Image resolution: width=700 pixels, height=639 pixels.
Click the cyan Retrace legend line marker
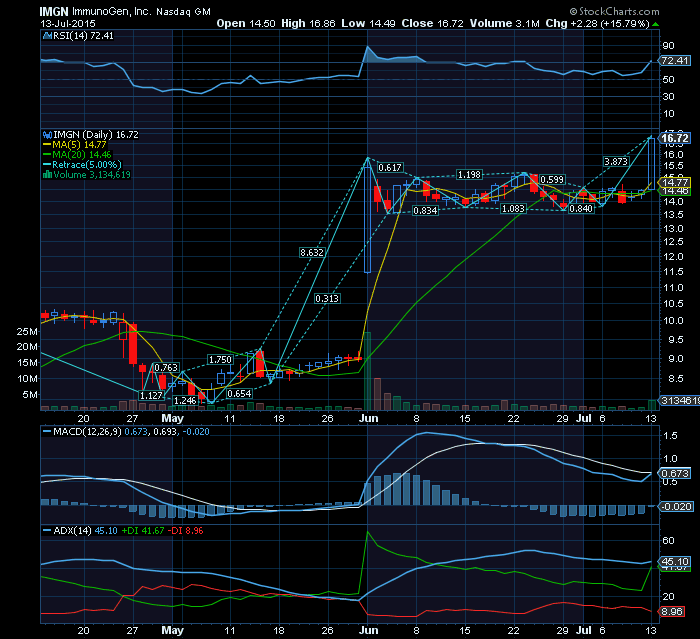tap(47, 165)
